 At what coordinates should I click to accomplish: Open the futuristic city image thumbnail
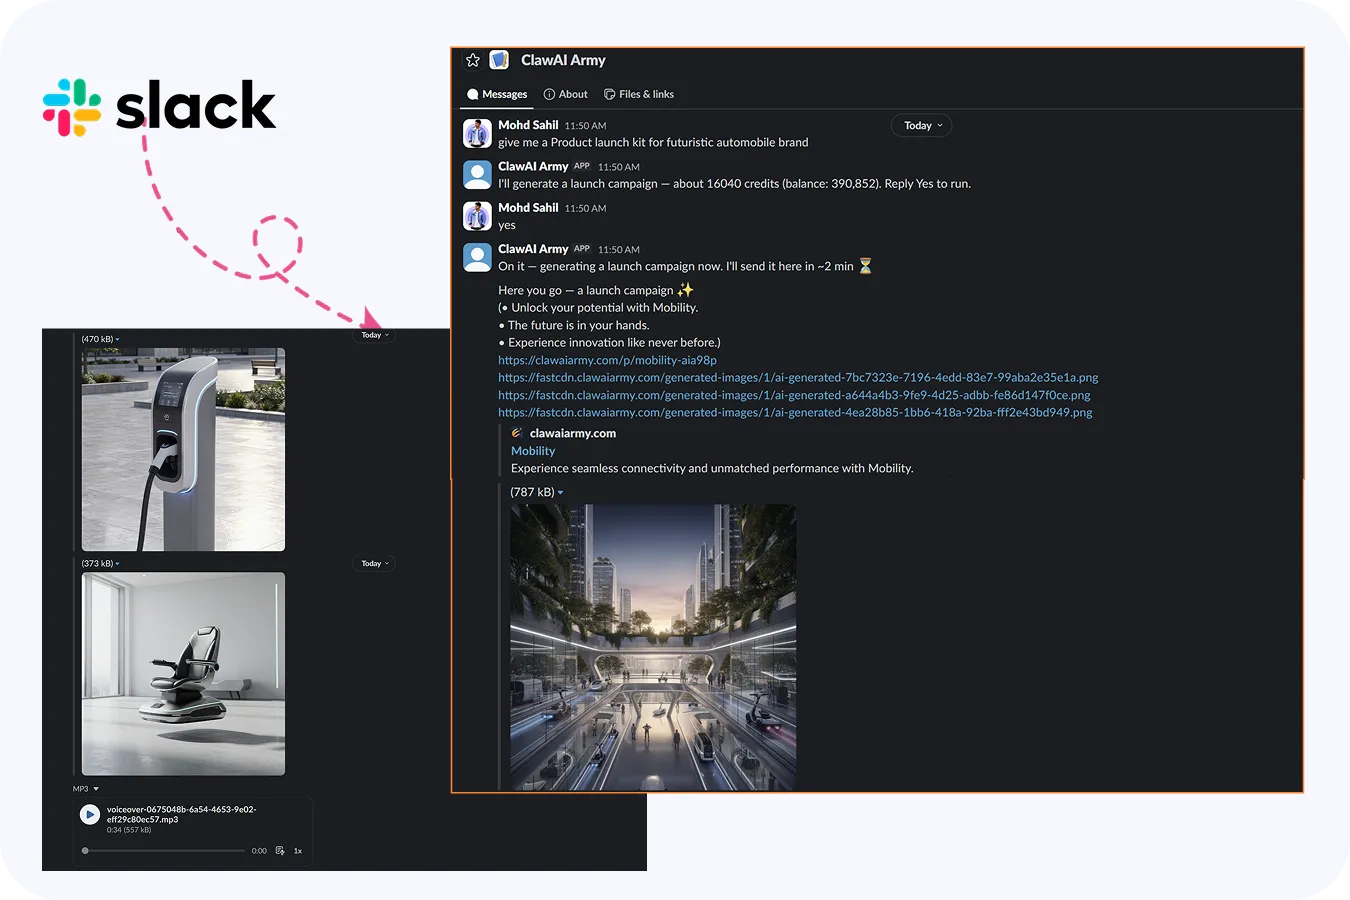653,647
